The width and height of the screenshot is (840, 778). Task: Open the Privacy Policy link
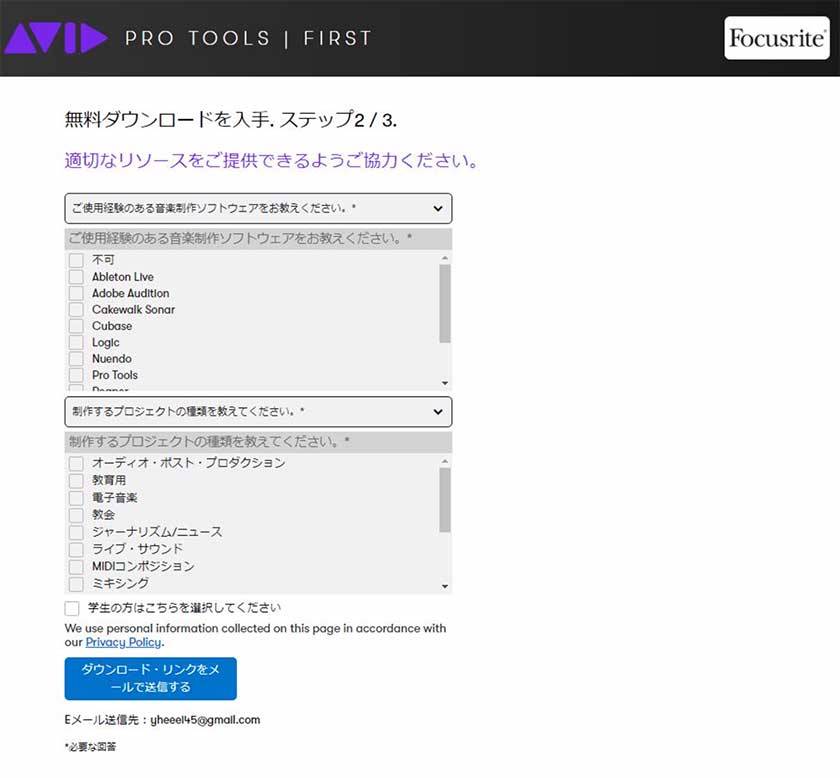pyautogui.click(x=123, y=642)
